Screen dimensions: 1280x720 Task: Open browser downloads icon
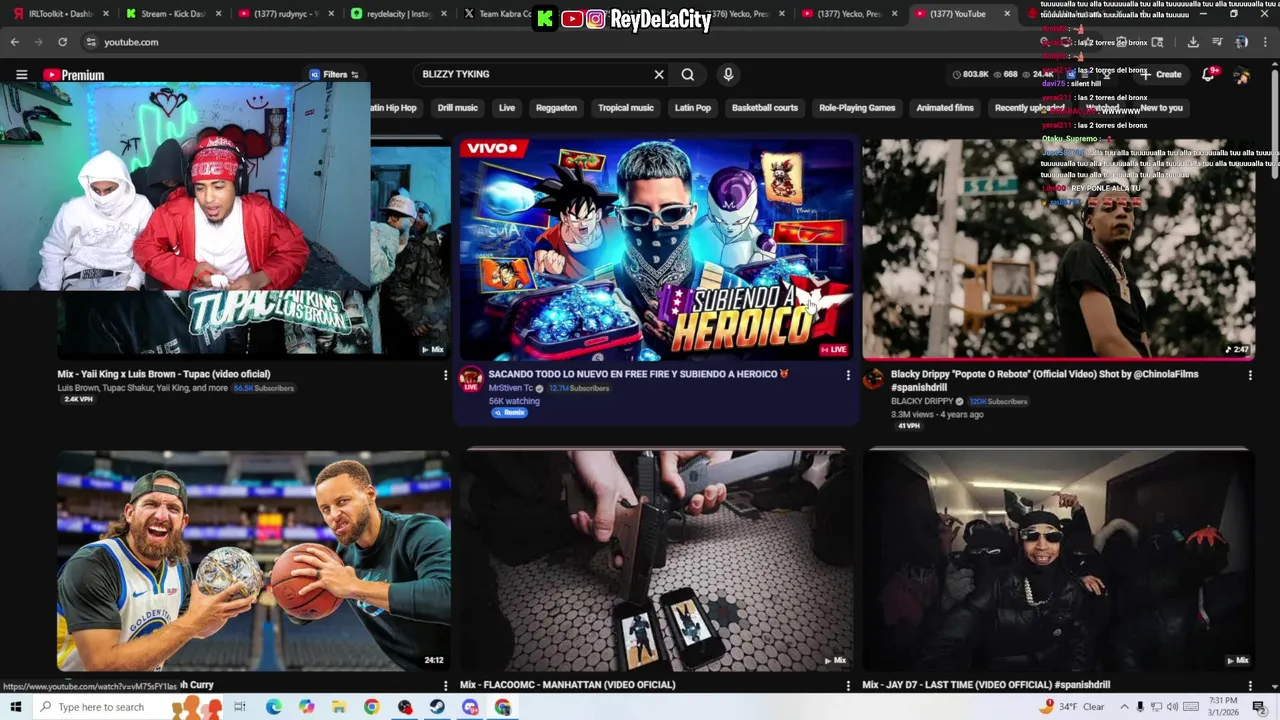click(x=1193, y=42)
